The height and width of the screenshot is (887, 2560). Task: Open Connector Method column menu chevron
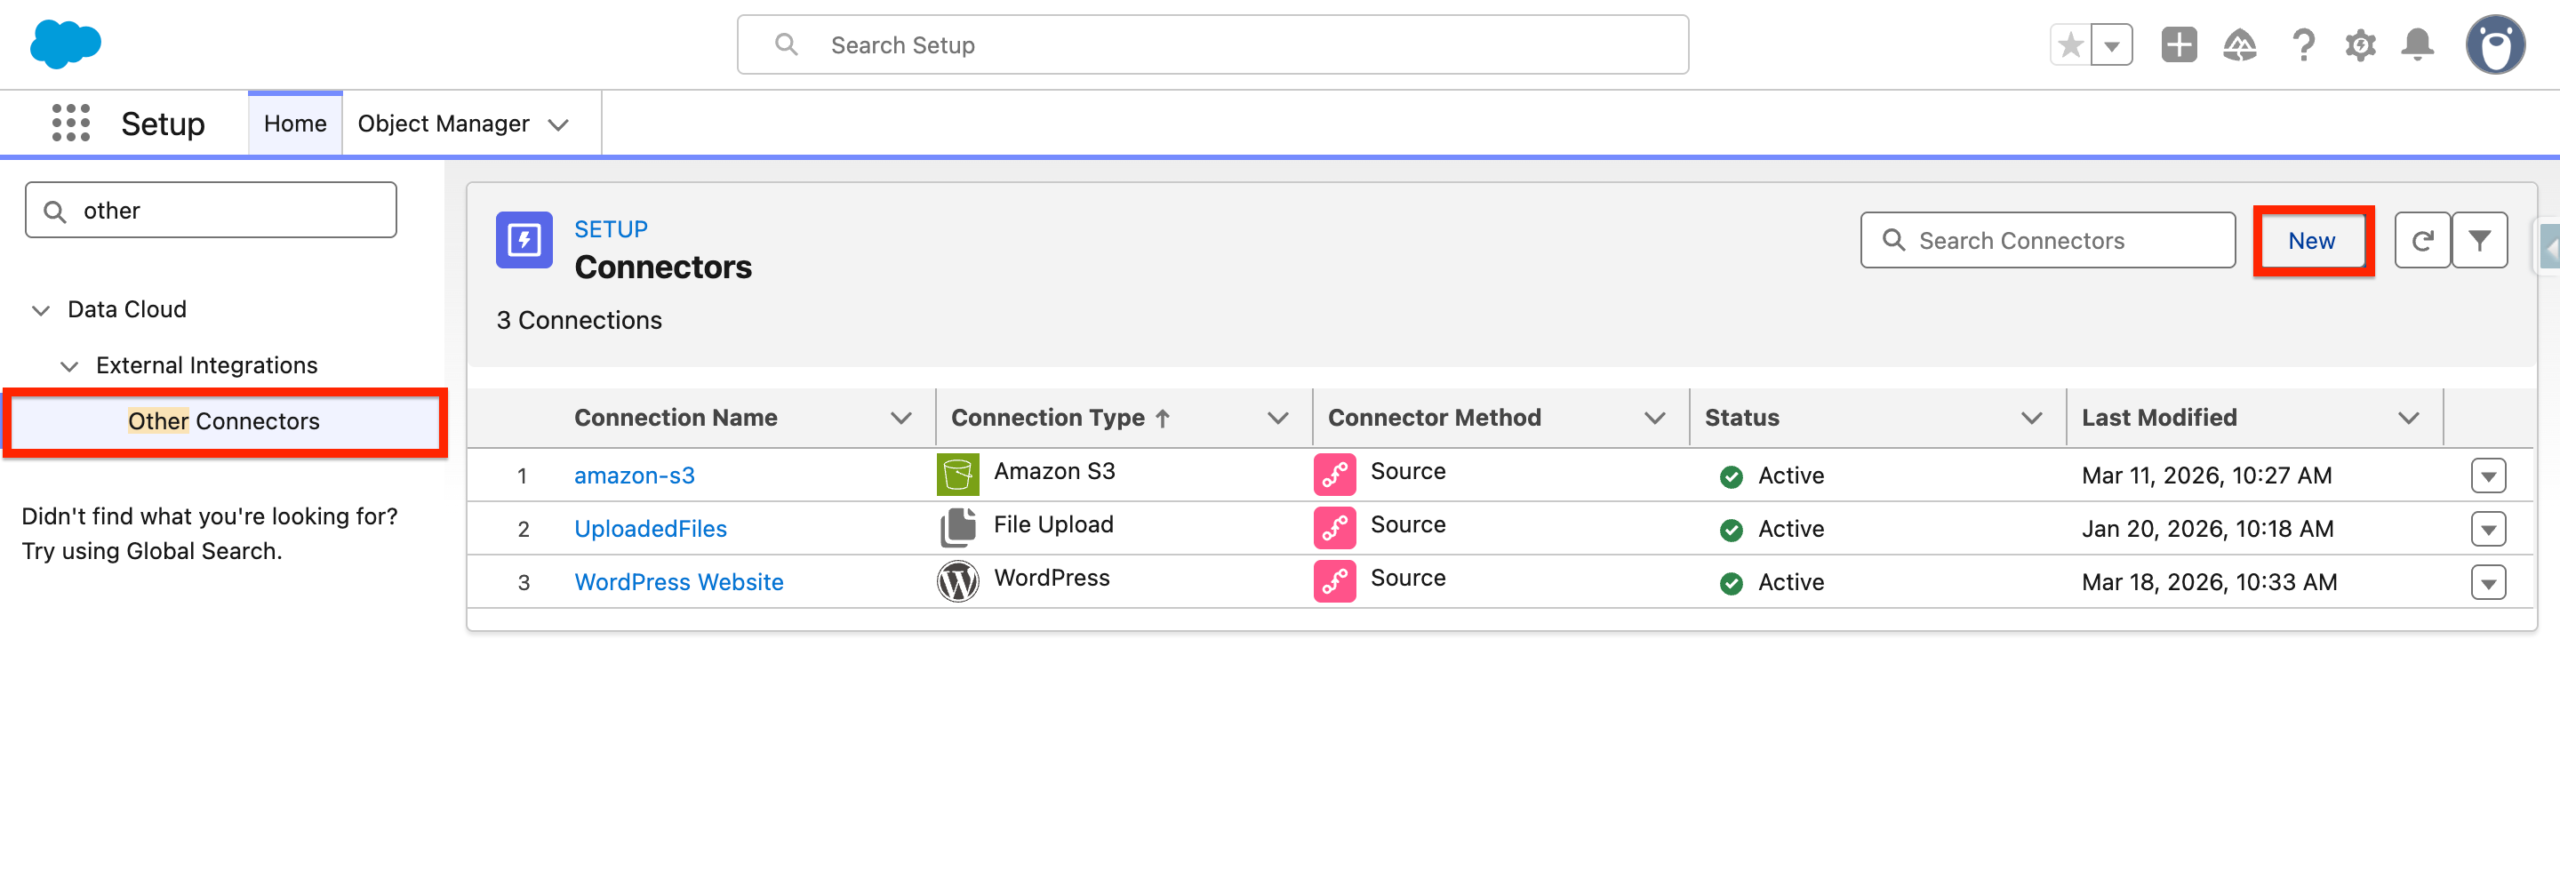pyautogui.click(x=1655, y=418)
